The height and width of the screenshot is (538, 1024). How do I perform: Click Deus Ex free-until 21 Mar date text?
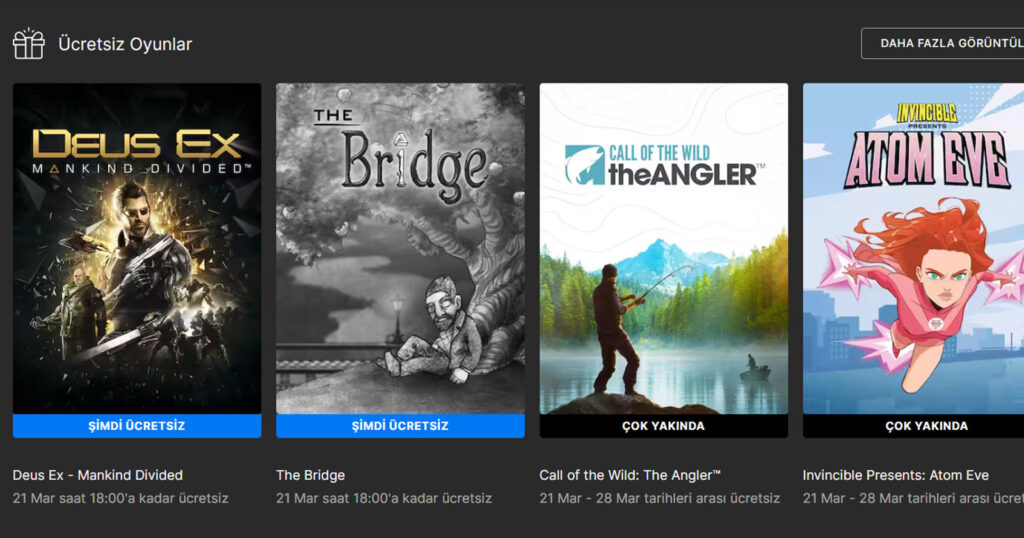pos(121,498)
